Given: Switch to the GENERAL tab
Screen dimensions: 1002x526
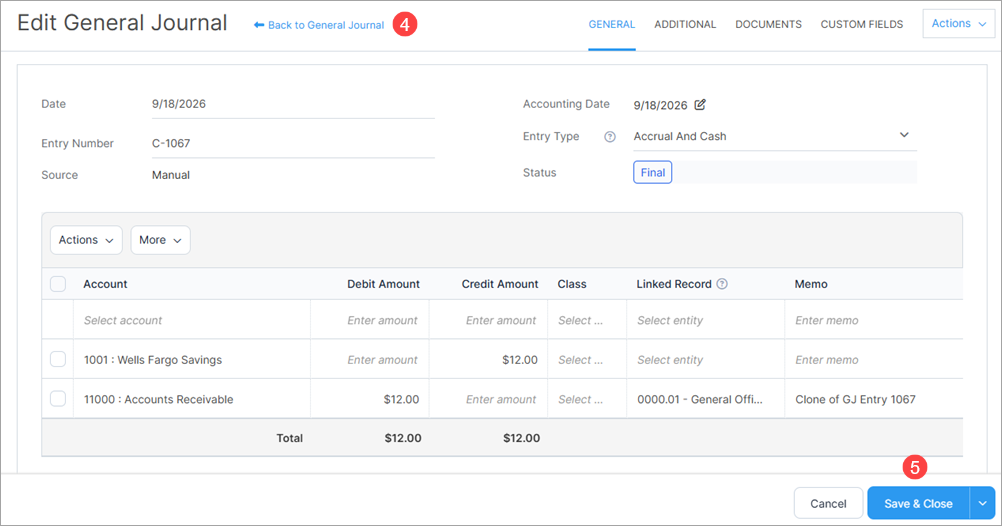Looking at the screenshot, I should 612,24.
